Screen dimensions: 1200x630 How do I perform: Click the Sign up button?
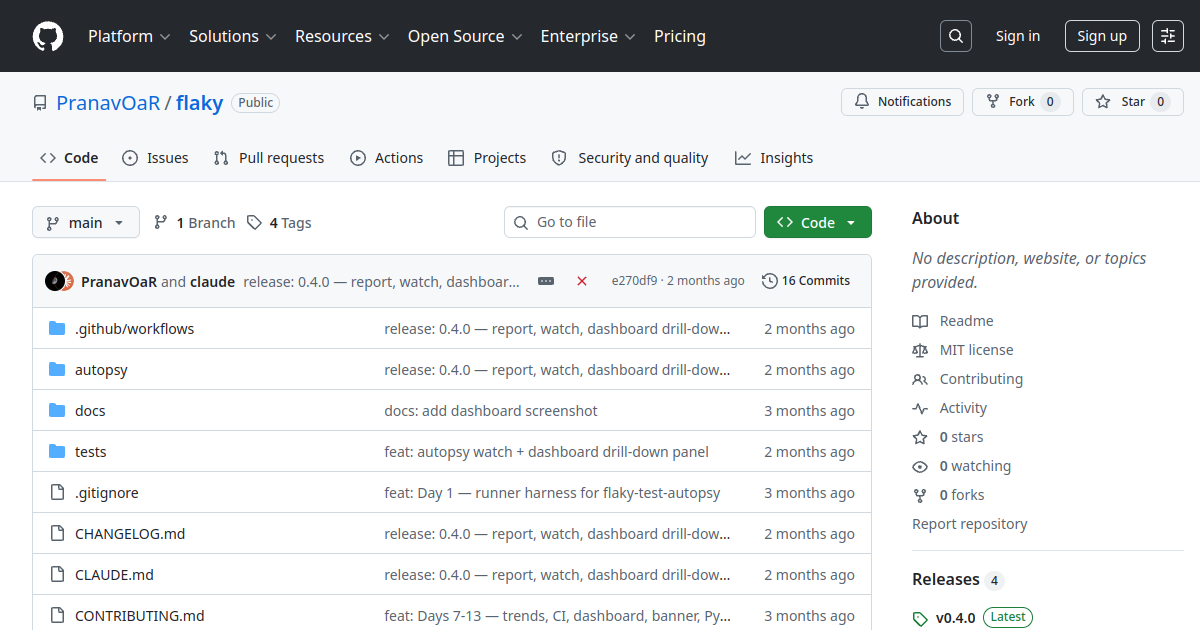pyautogui.click(x=1102, y=36)
